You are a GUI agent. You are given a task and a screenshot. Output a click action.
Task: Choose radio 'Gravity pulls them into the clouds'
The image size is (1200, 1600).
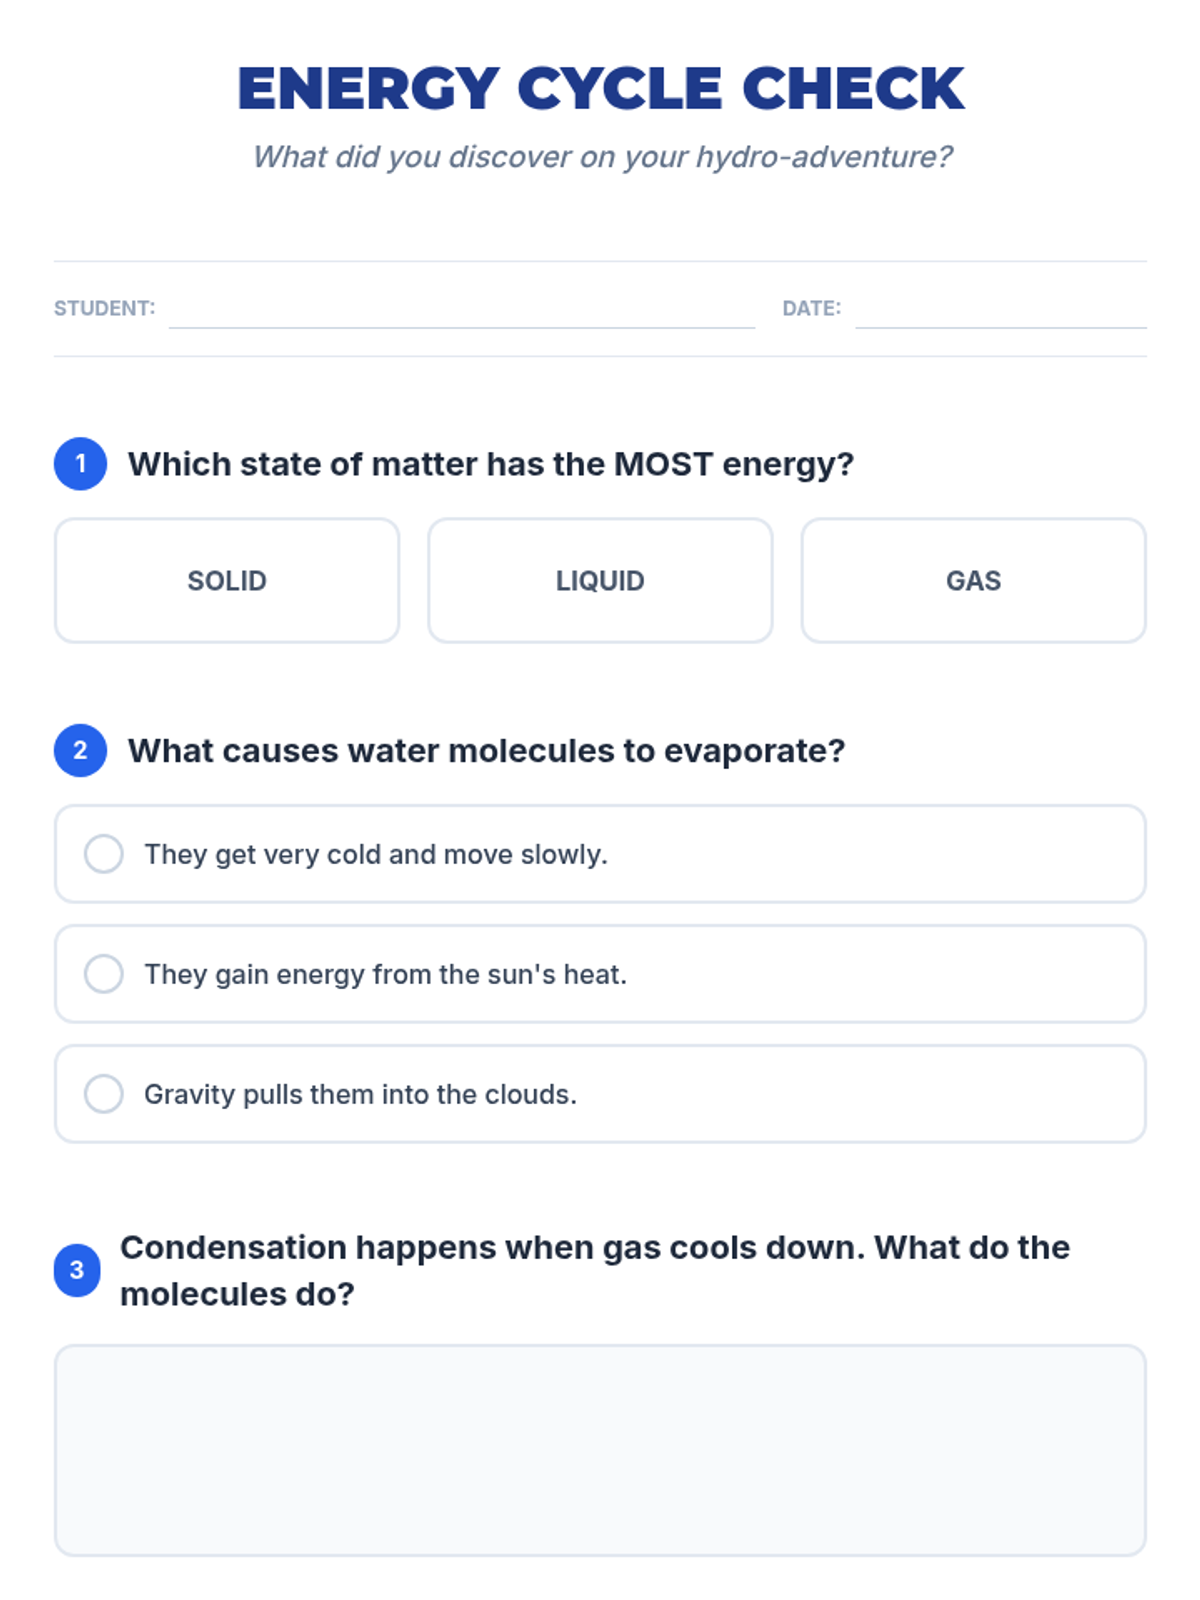104,1094
